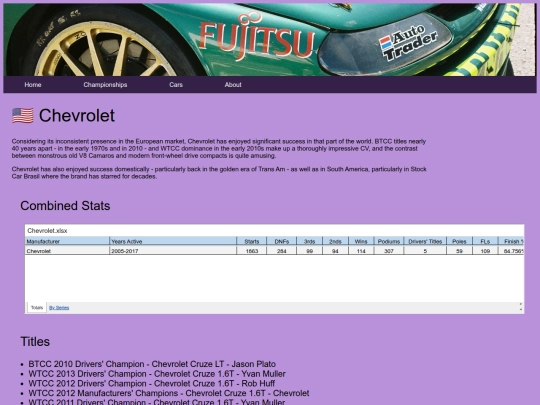The image size is (540, 405).
Task: Select the Wins column header
Action: click(x=361, y=241)
